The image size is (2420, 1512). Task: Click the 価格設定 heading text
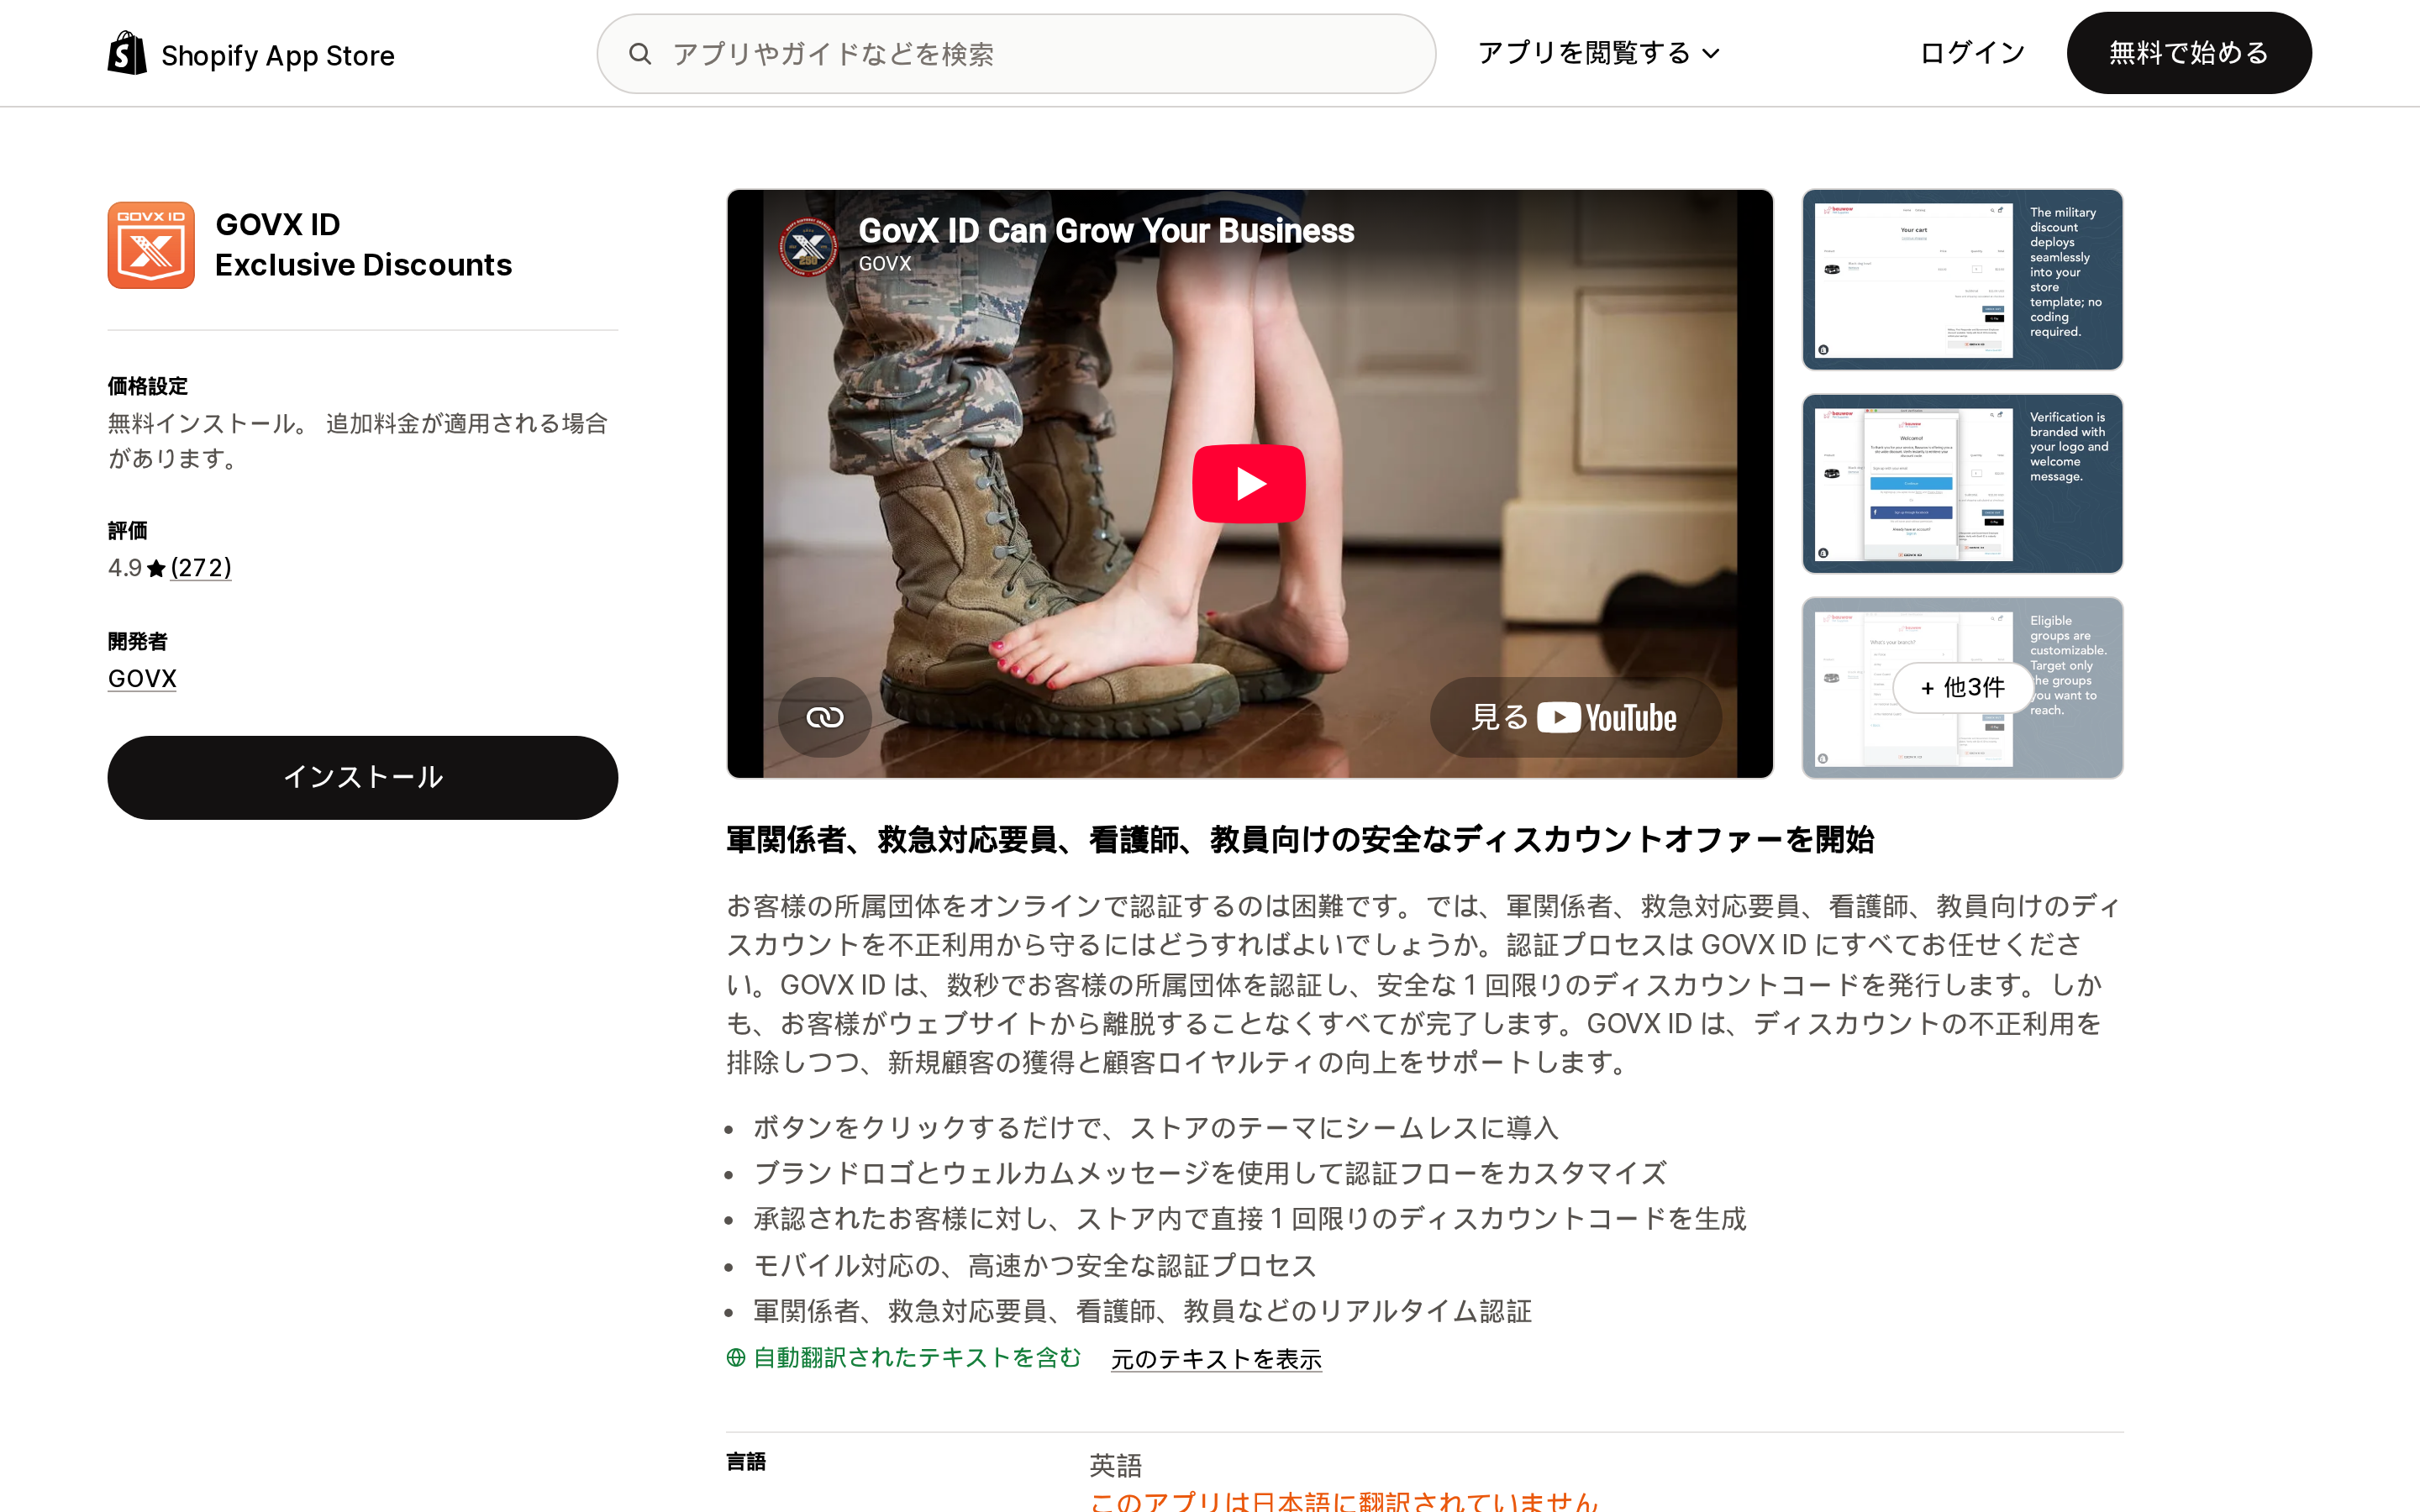click(x=148, y=386)
